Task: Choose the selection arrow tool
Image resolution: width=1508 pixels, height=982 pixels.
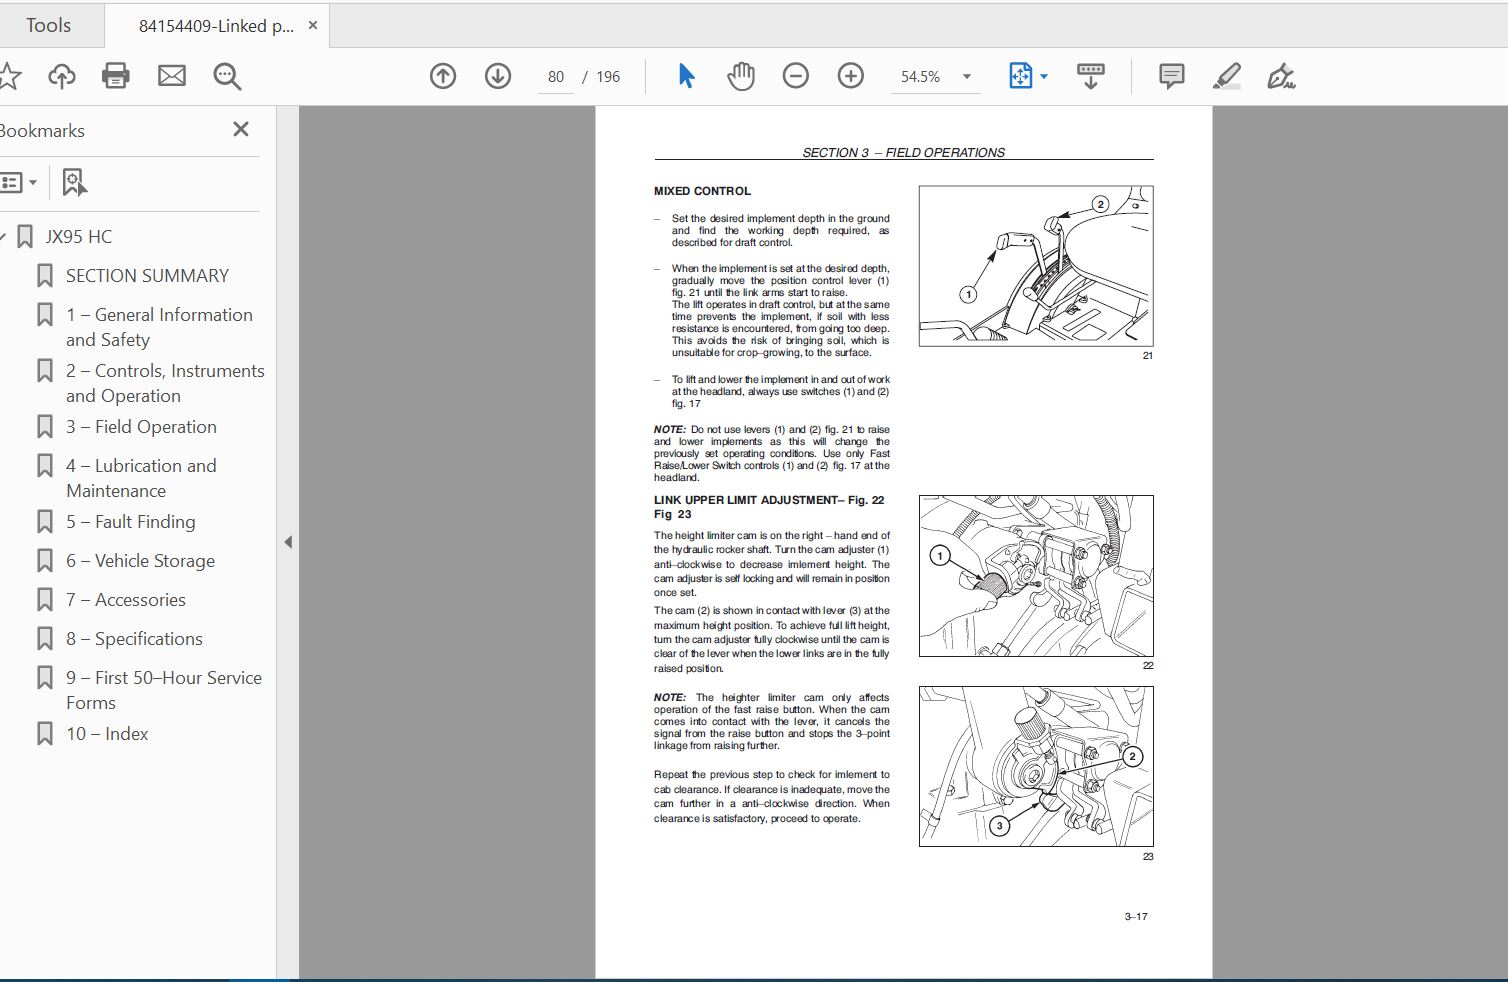Action: click(686, 76)
